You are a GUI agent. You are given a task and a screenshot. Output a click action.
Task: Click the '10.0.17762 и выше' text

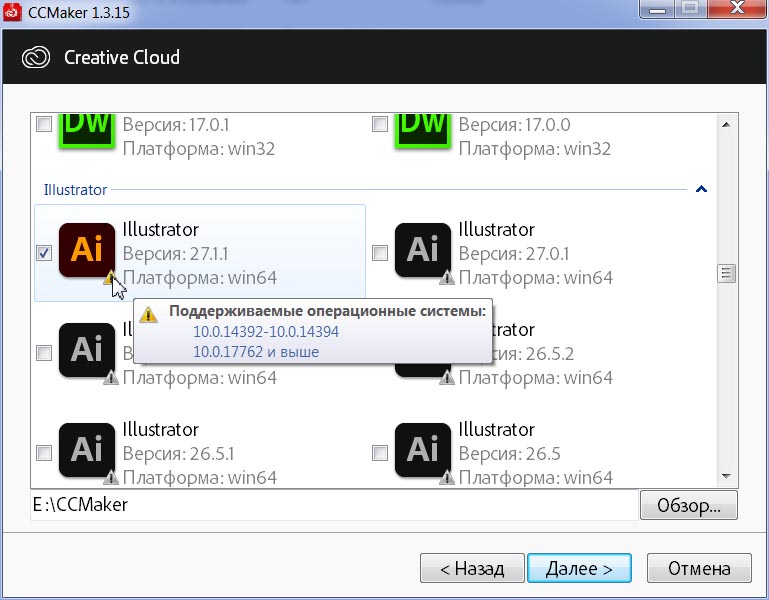point(256,352)
